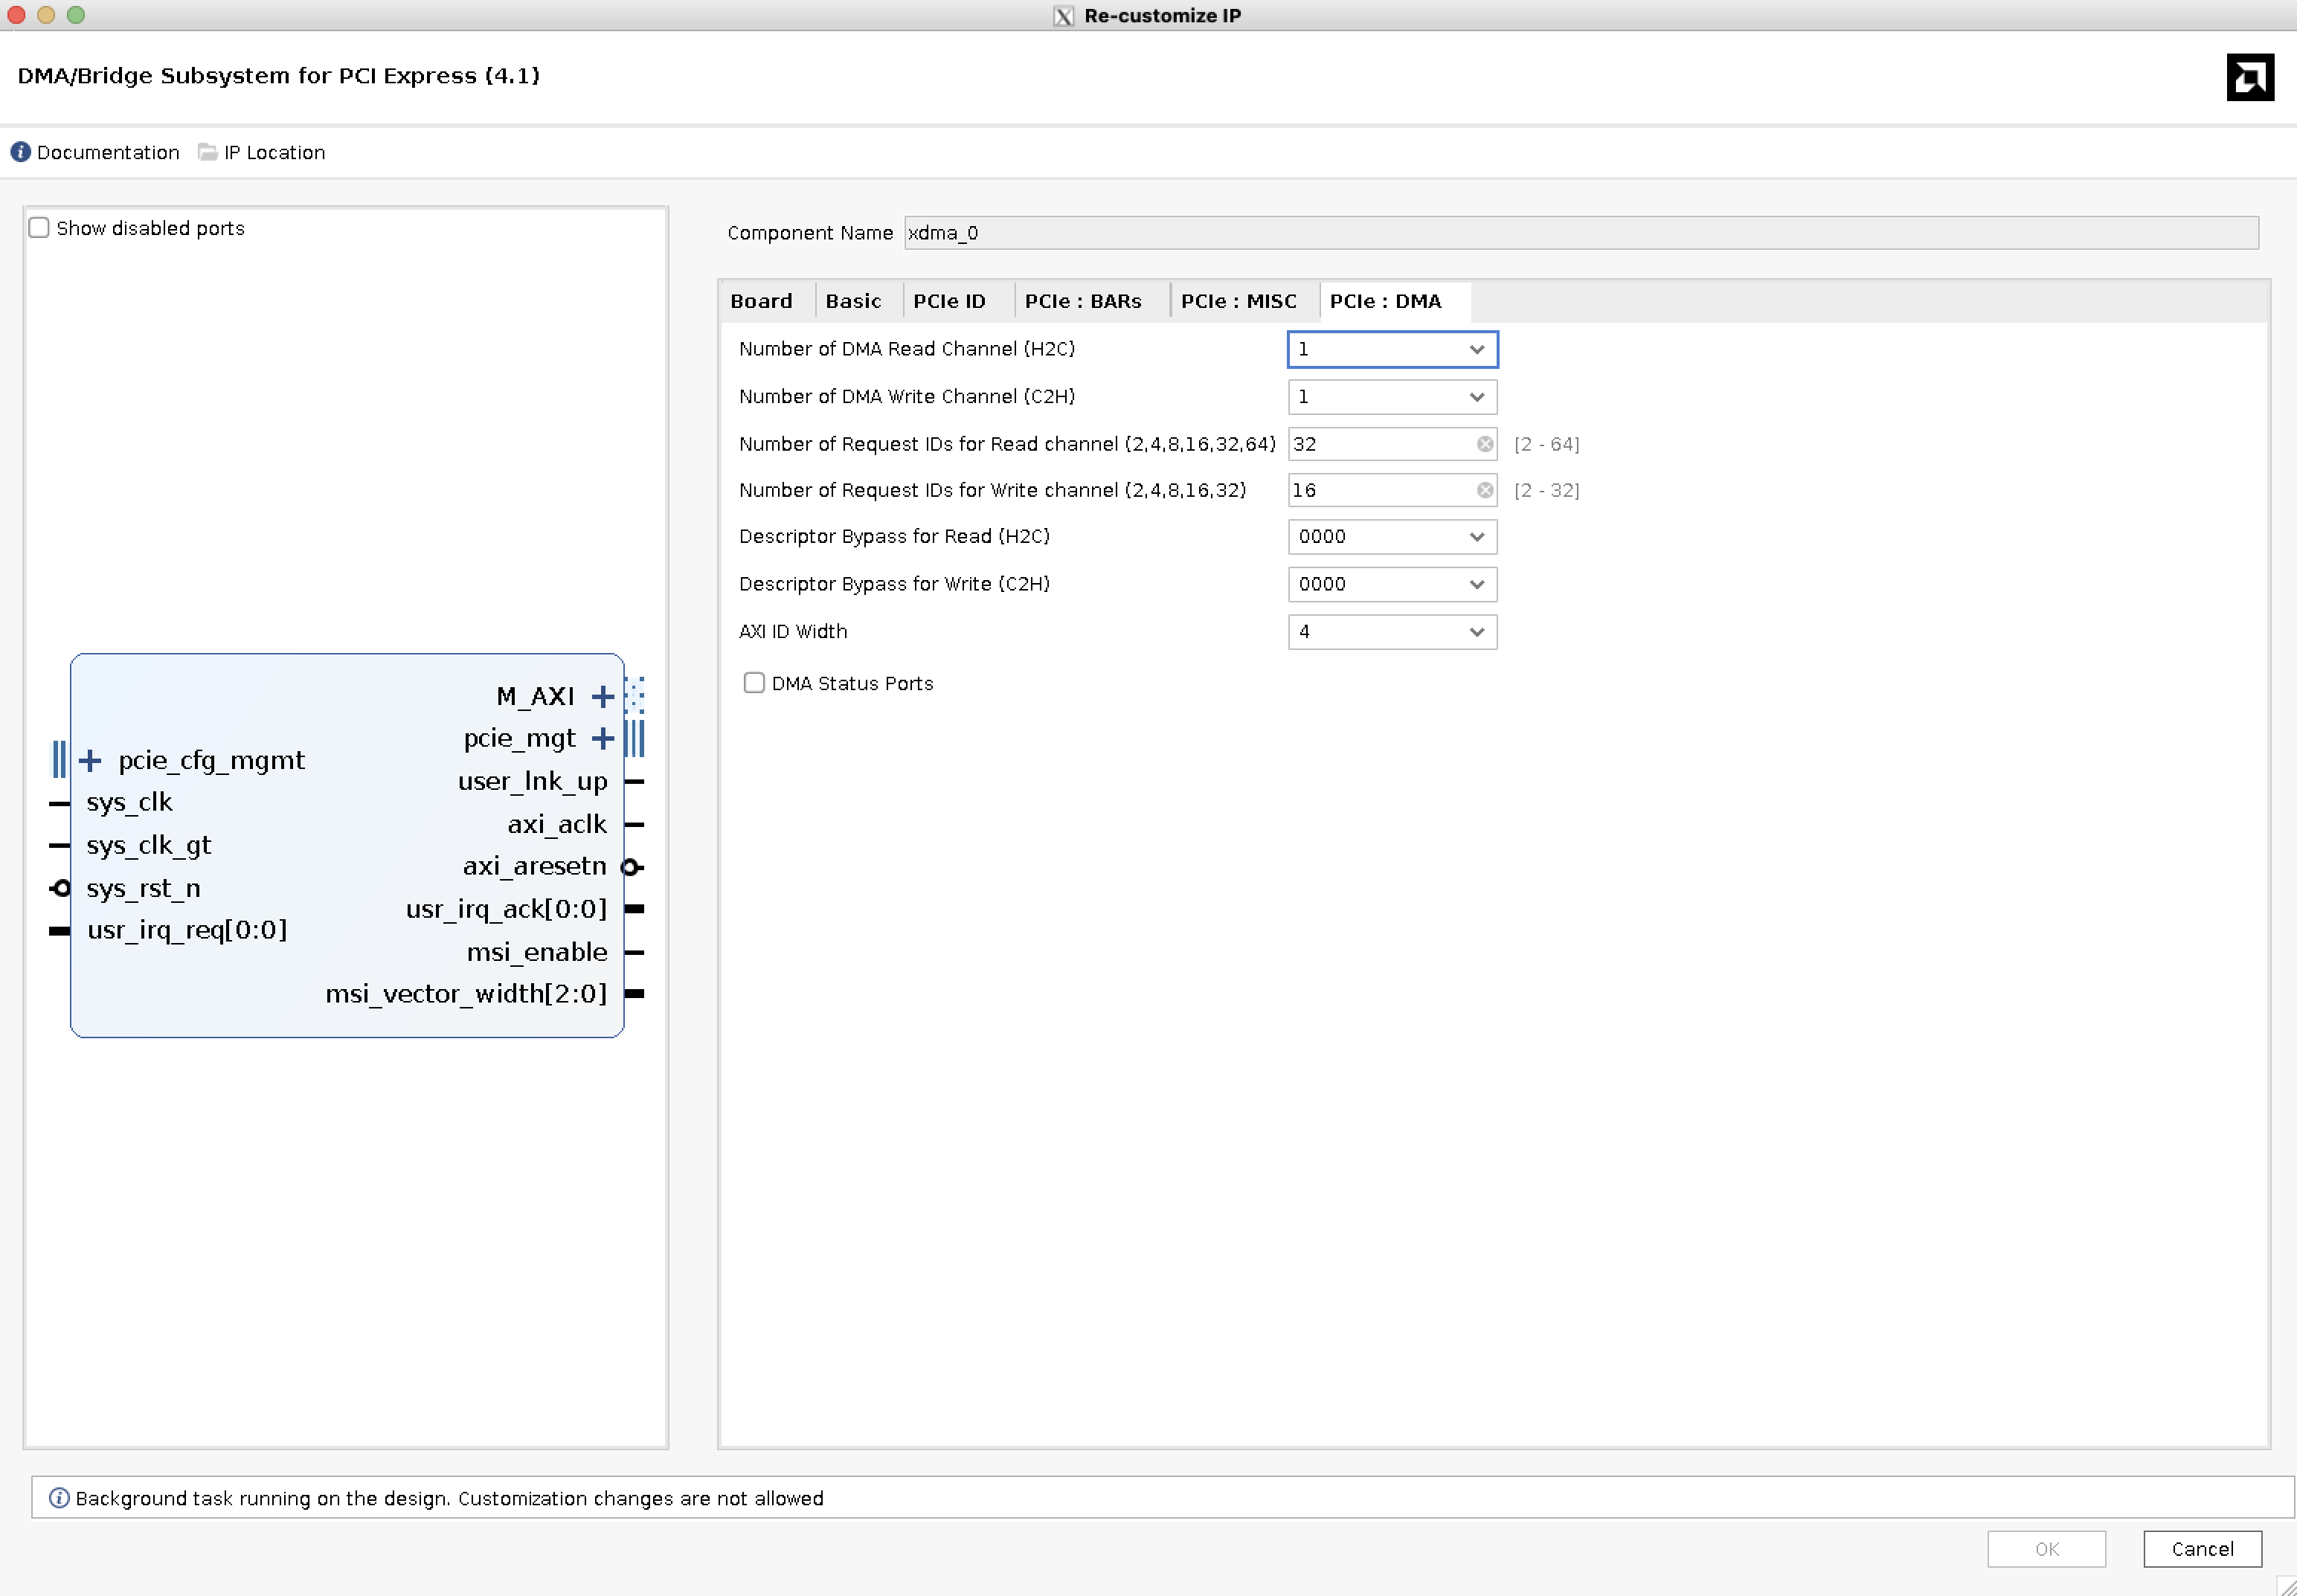Screen dimensions: 2297x1596
Task: Expand the pcie_cfg_mgmt interface plus icon
Action: [90, 761]
